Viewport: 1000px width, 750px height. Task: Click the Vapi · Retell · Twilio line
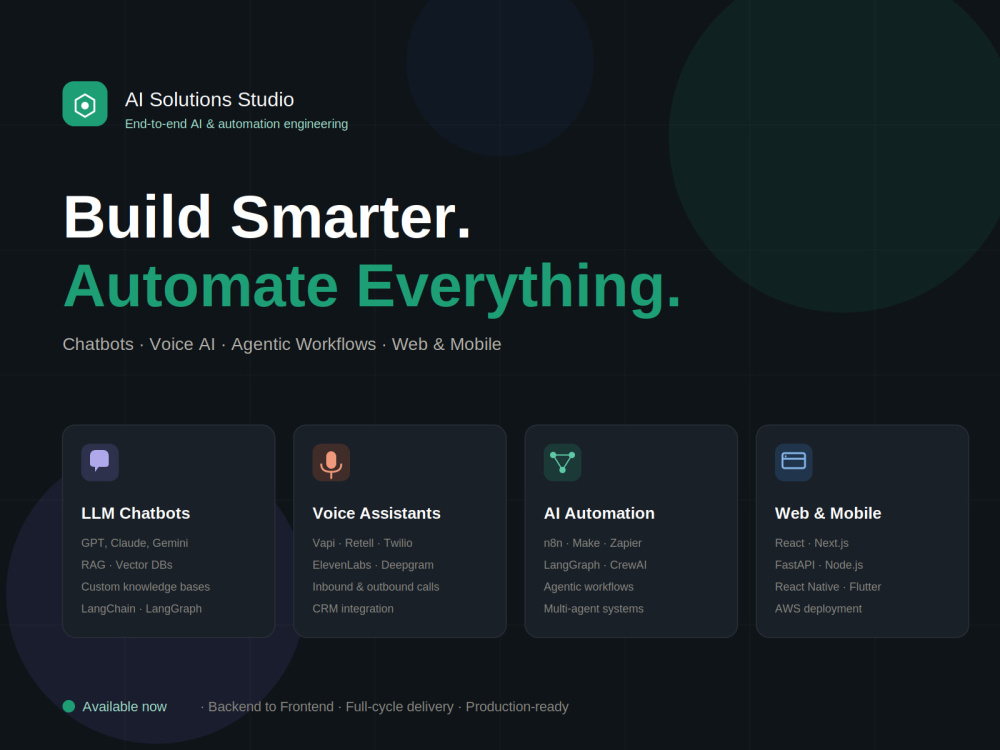tap(362, 543)
